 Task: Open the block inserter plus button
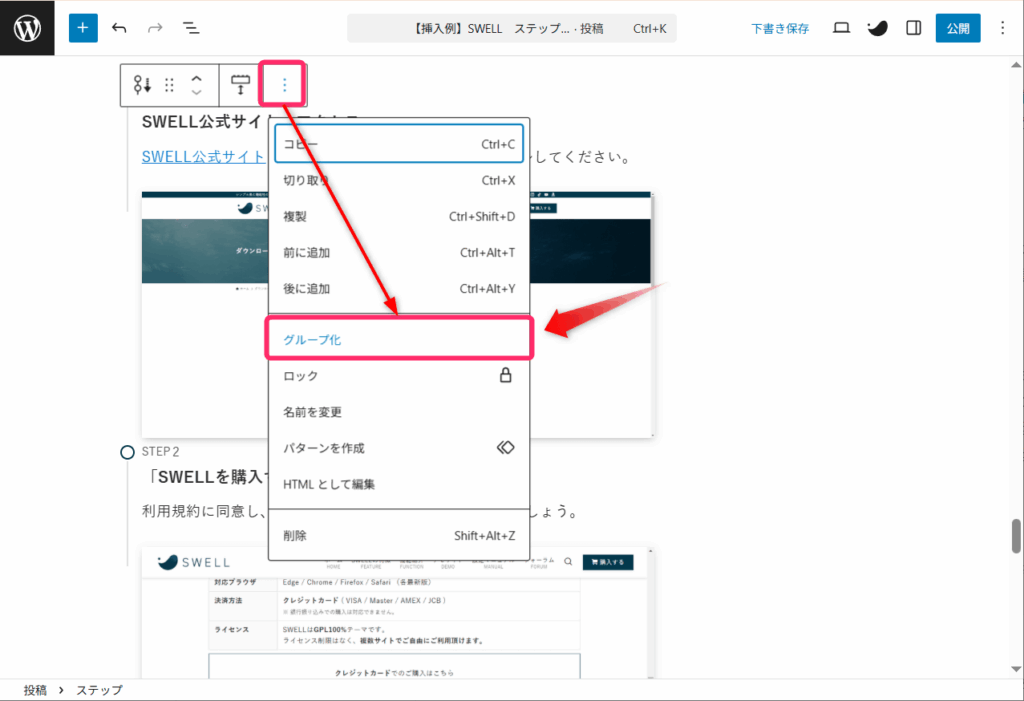tap(83, 28)
